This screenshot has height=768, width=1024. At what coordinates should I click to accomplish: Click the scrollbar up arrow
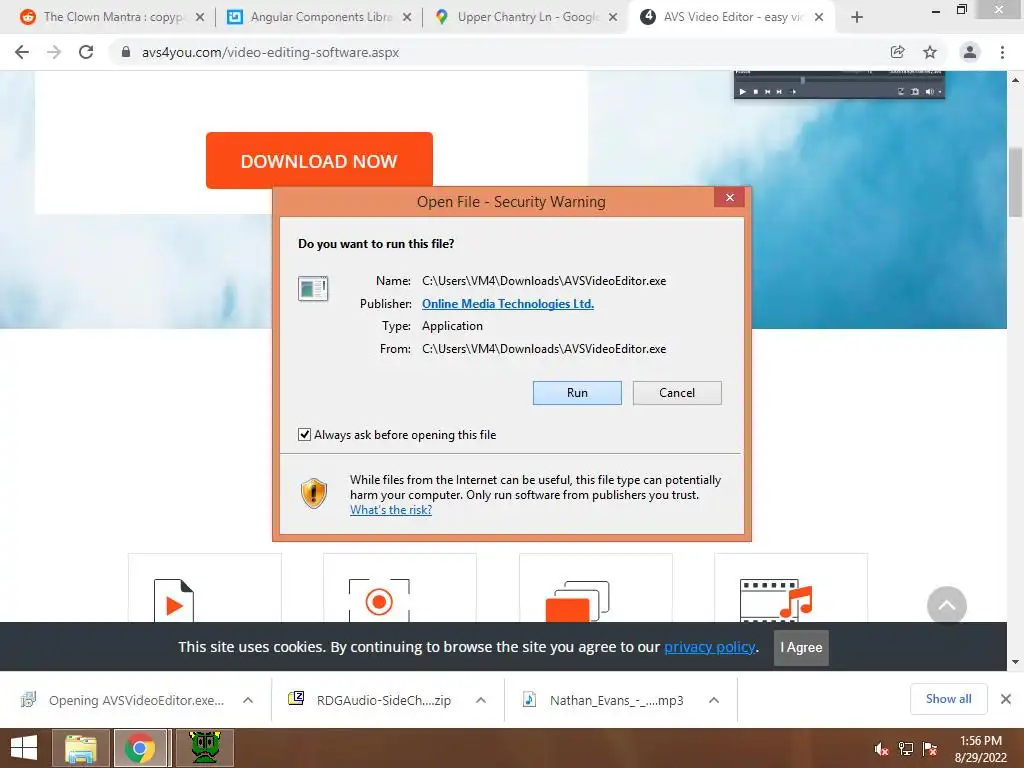click(1015, 80)
